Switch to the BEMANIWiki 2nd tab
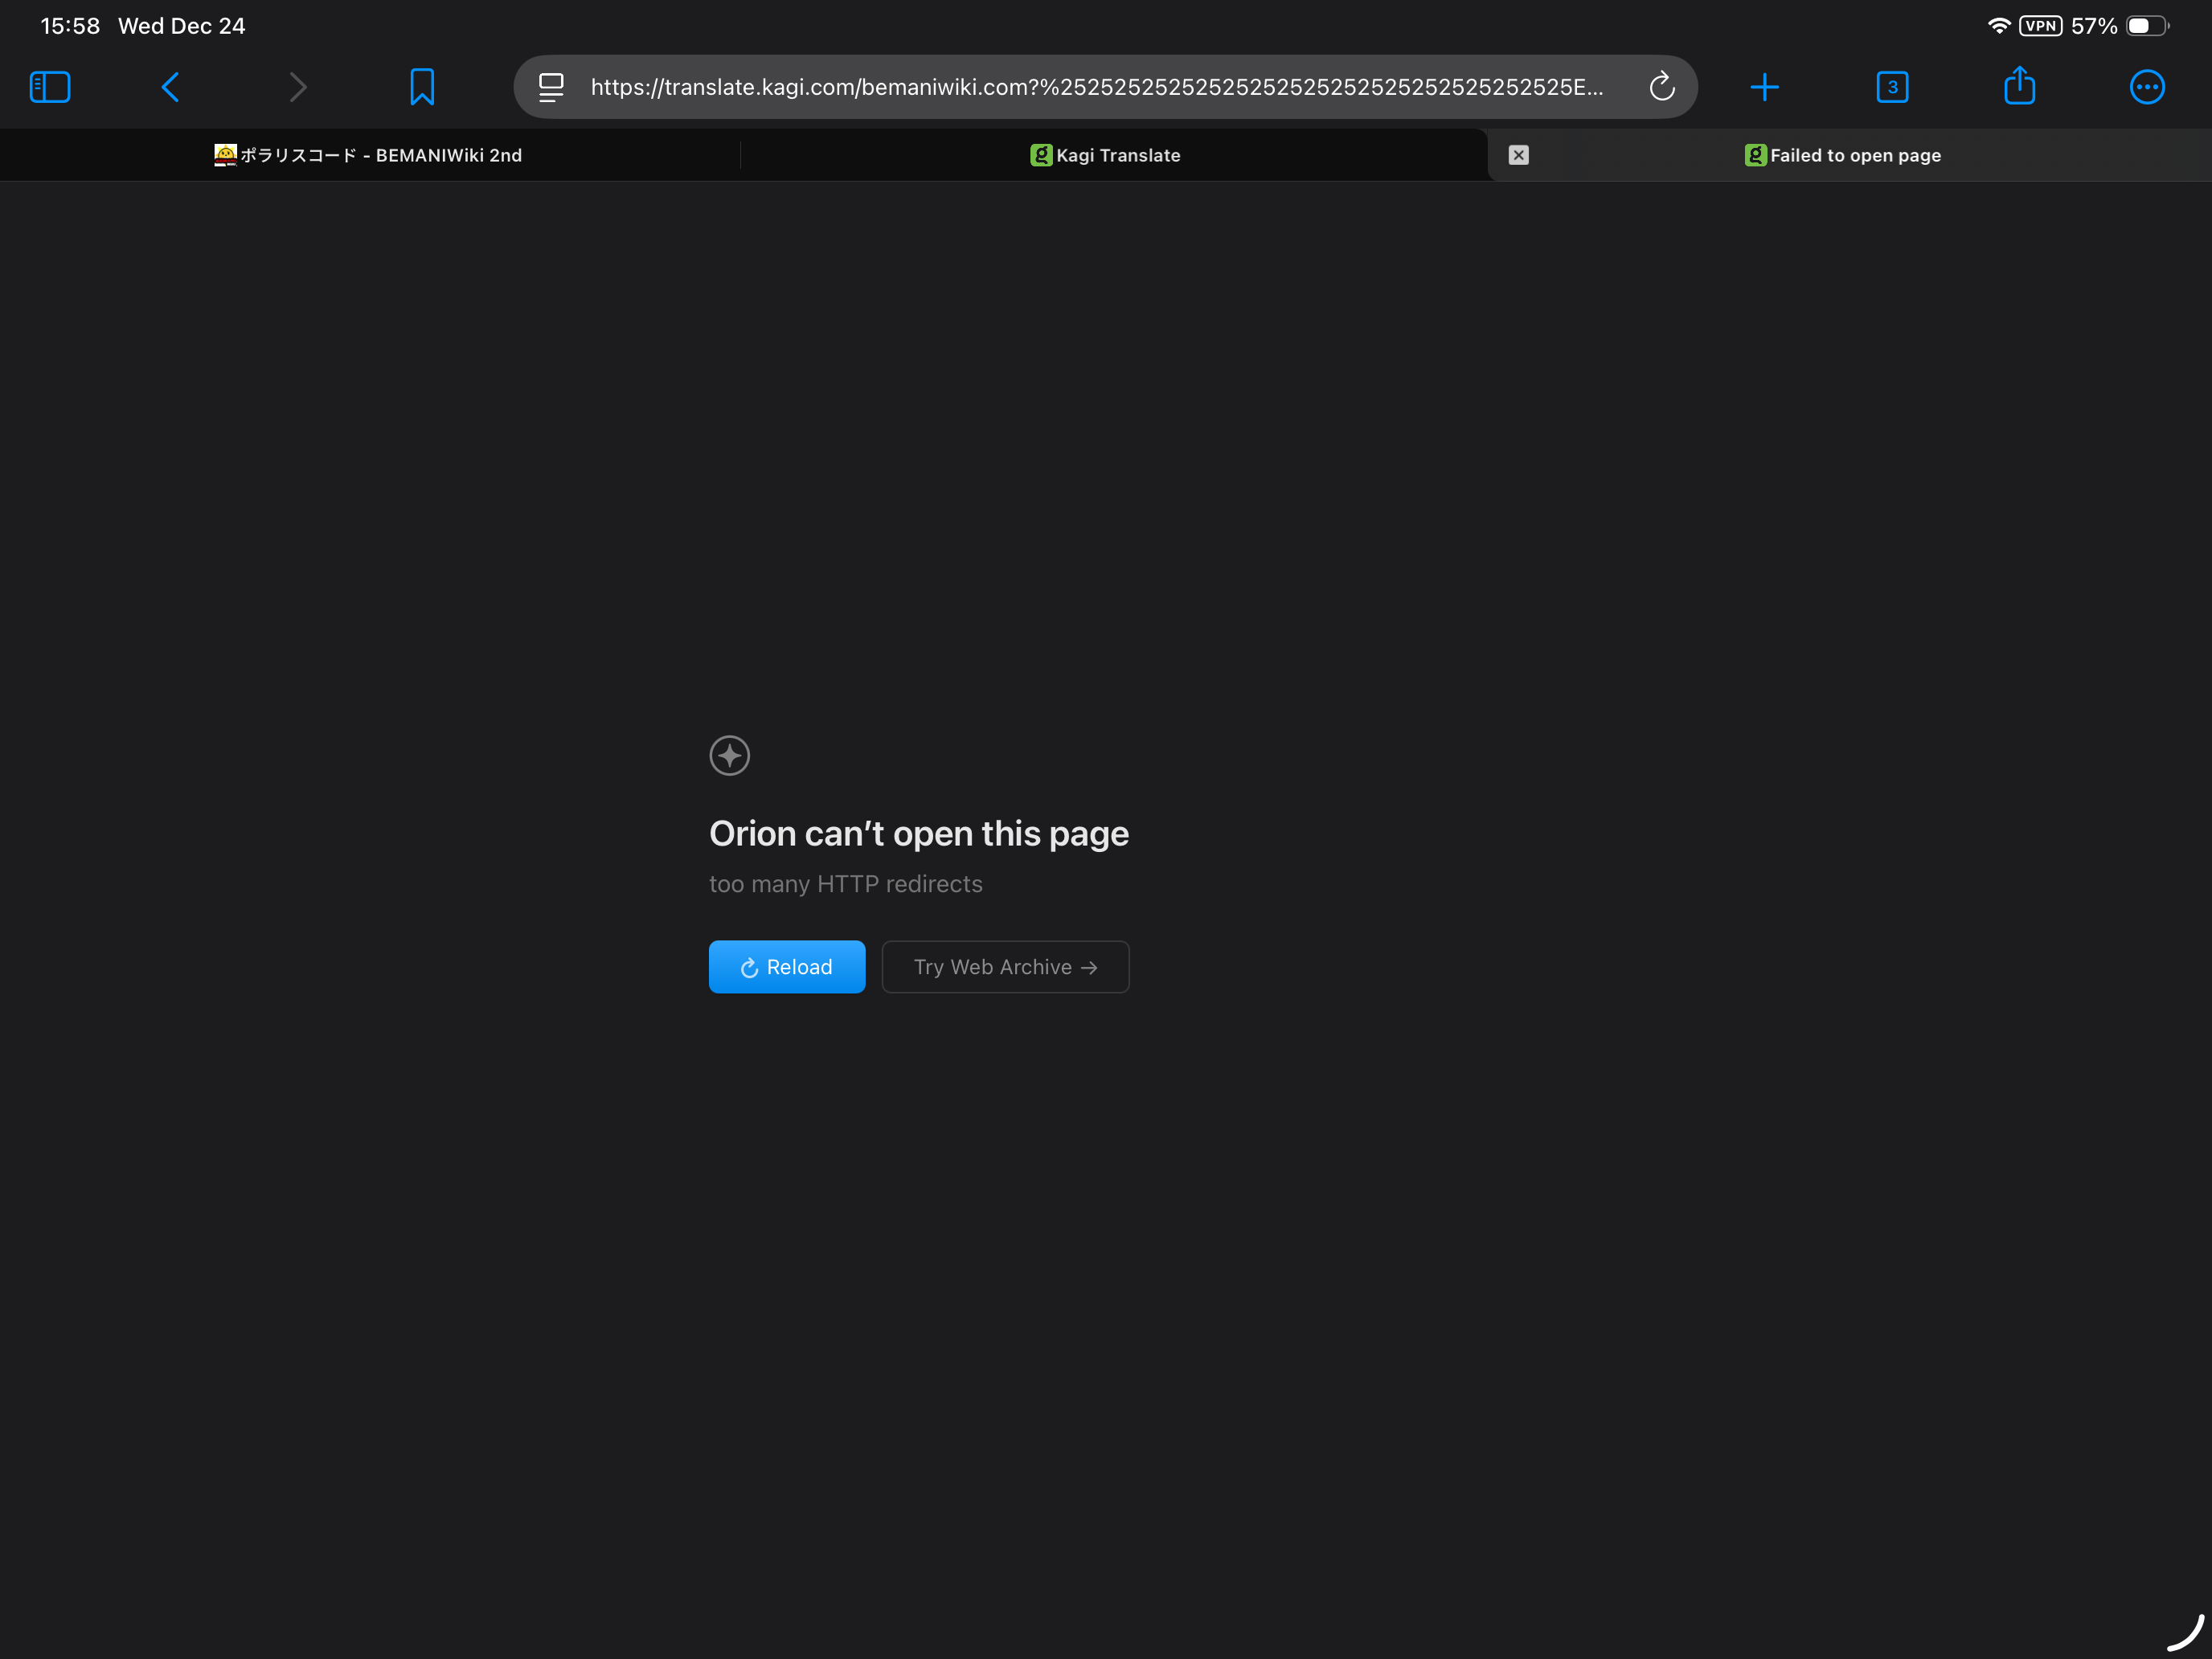2212x1659 pixels. coord(368,155)
